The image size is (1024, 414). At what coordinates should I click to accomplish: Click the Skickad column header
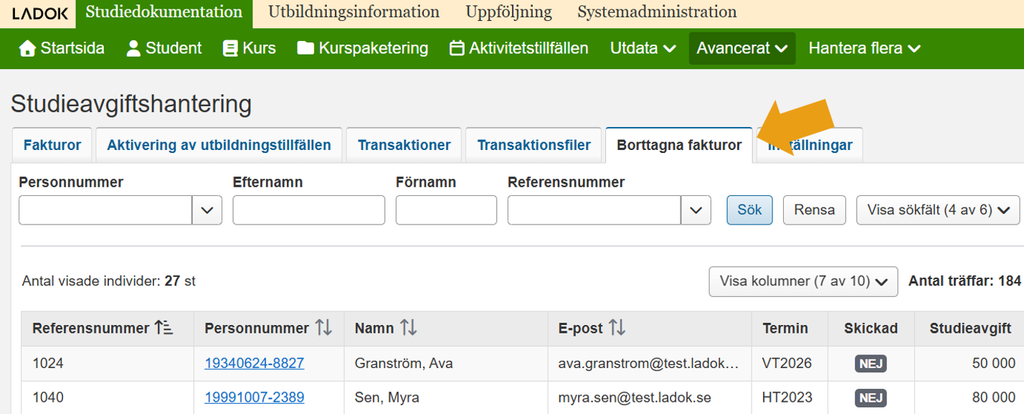[871, 328]
